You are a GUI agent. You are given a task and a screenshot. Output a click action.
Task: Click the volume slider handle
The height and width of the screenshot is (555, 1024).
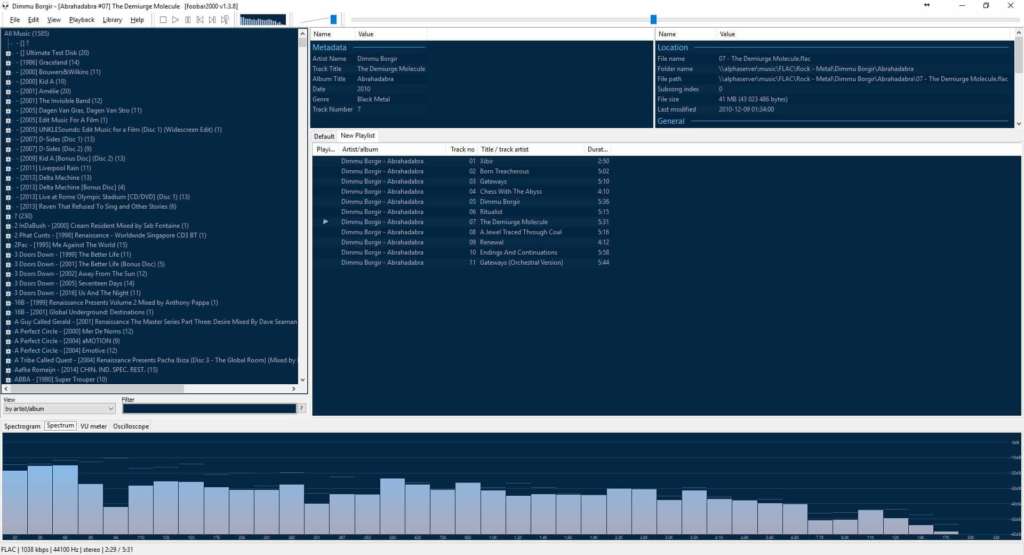tap(333, 20)
